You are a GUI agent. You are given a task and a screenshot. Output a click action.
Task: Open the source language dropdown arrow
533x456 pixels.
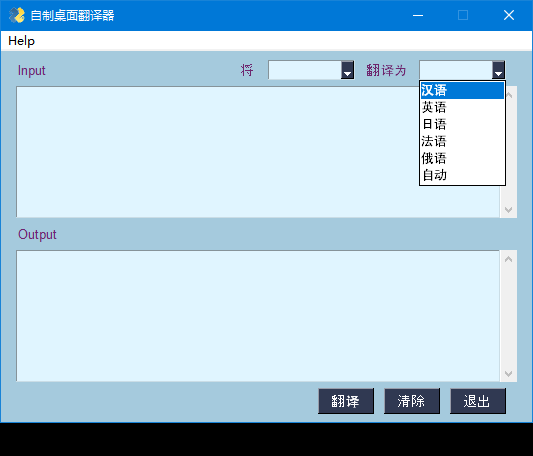click(347, 70)
